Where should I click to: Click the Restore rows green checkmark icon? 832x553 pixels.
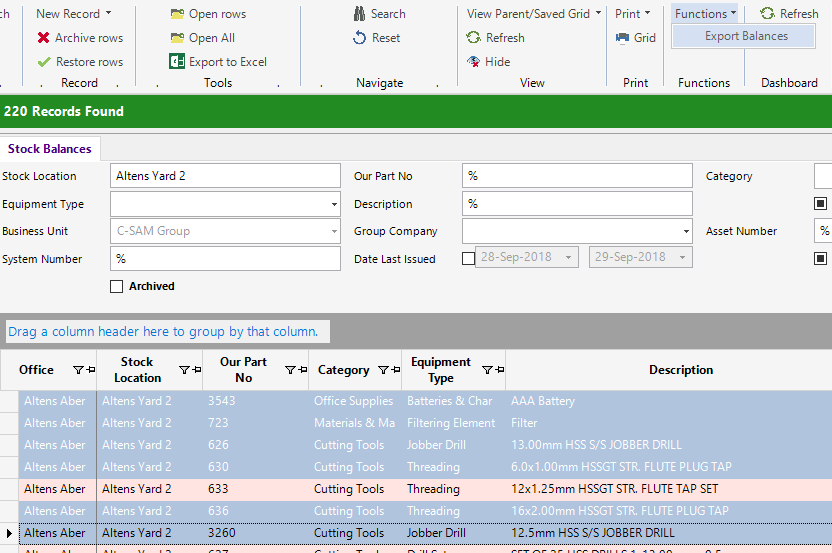click(x=44, y=62)
